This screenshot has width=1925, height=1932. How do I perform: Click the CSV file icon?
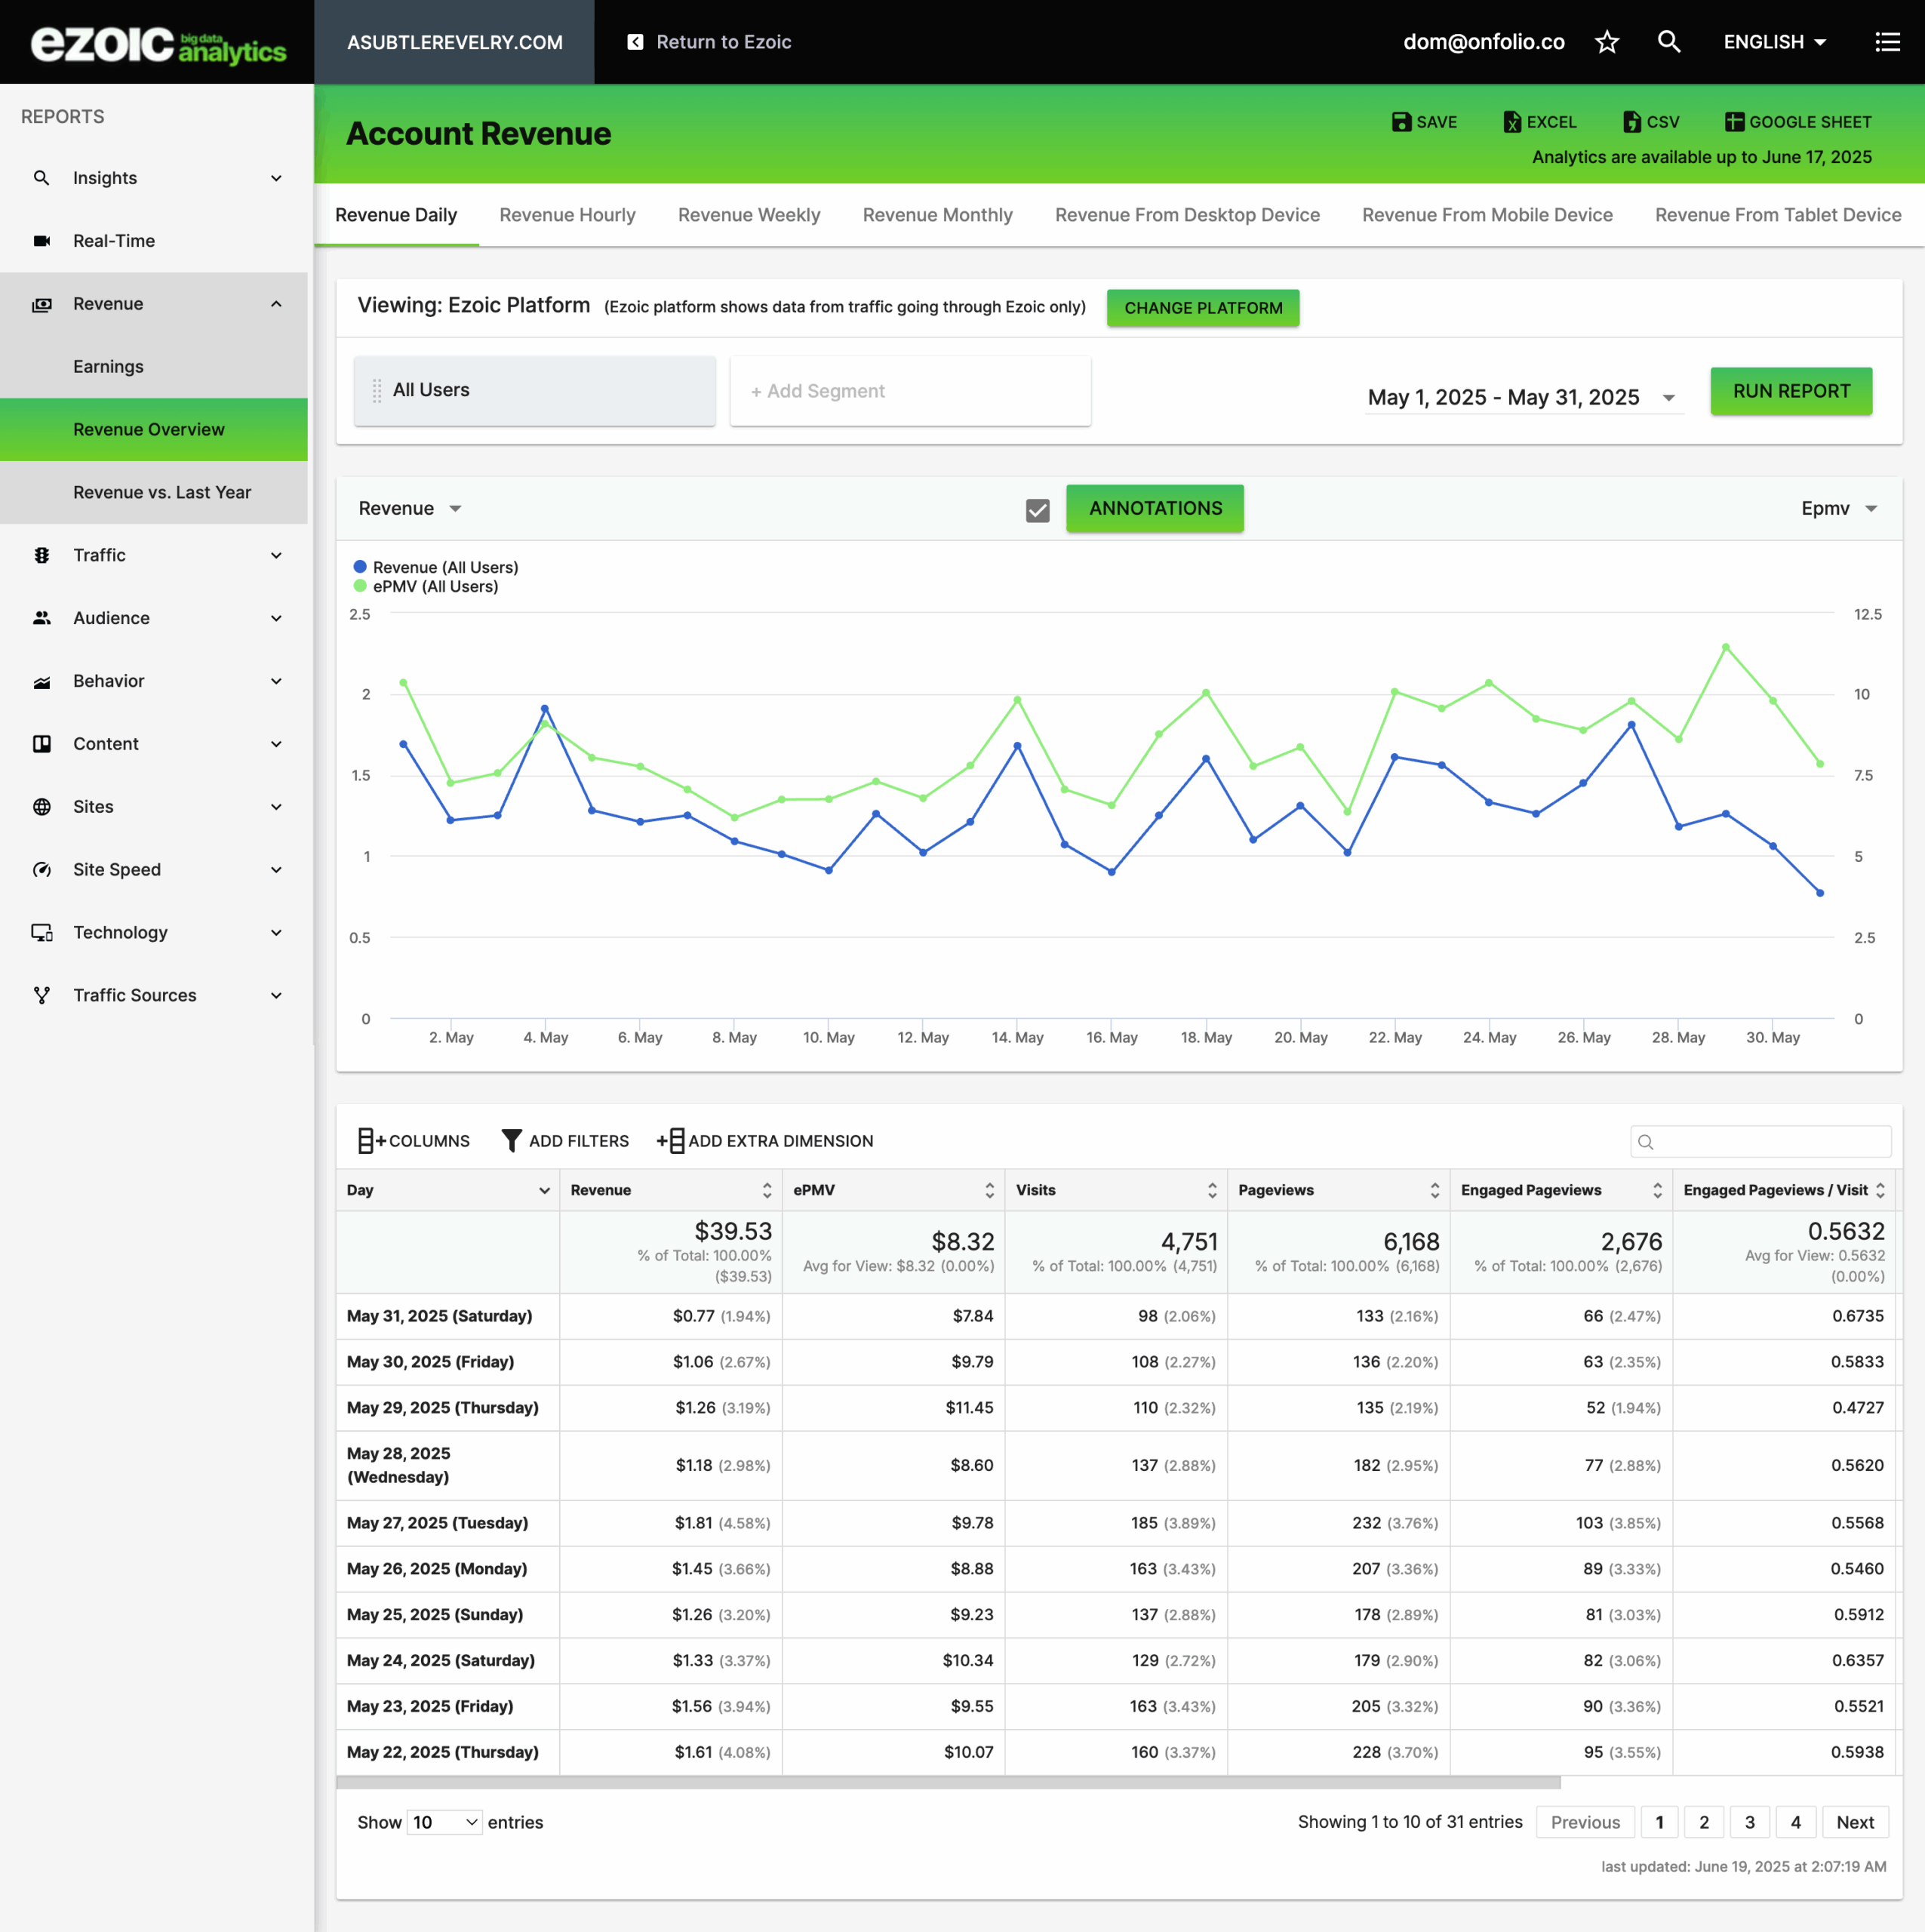click(1632, 122)
